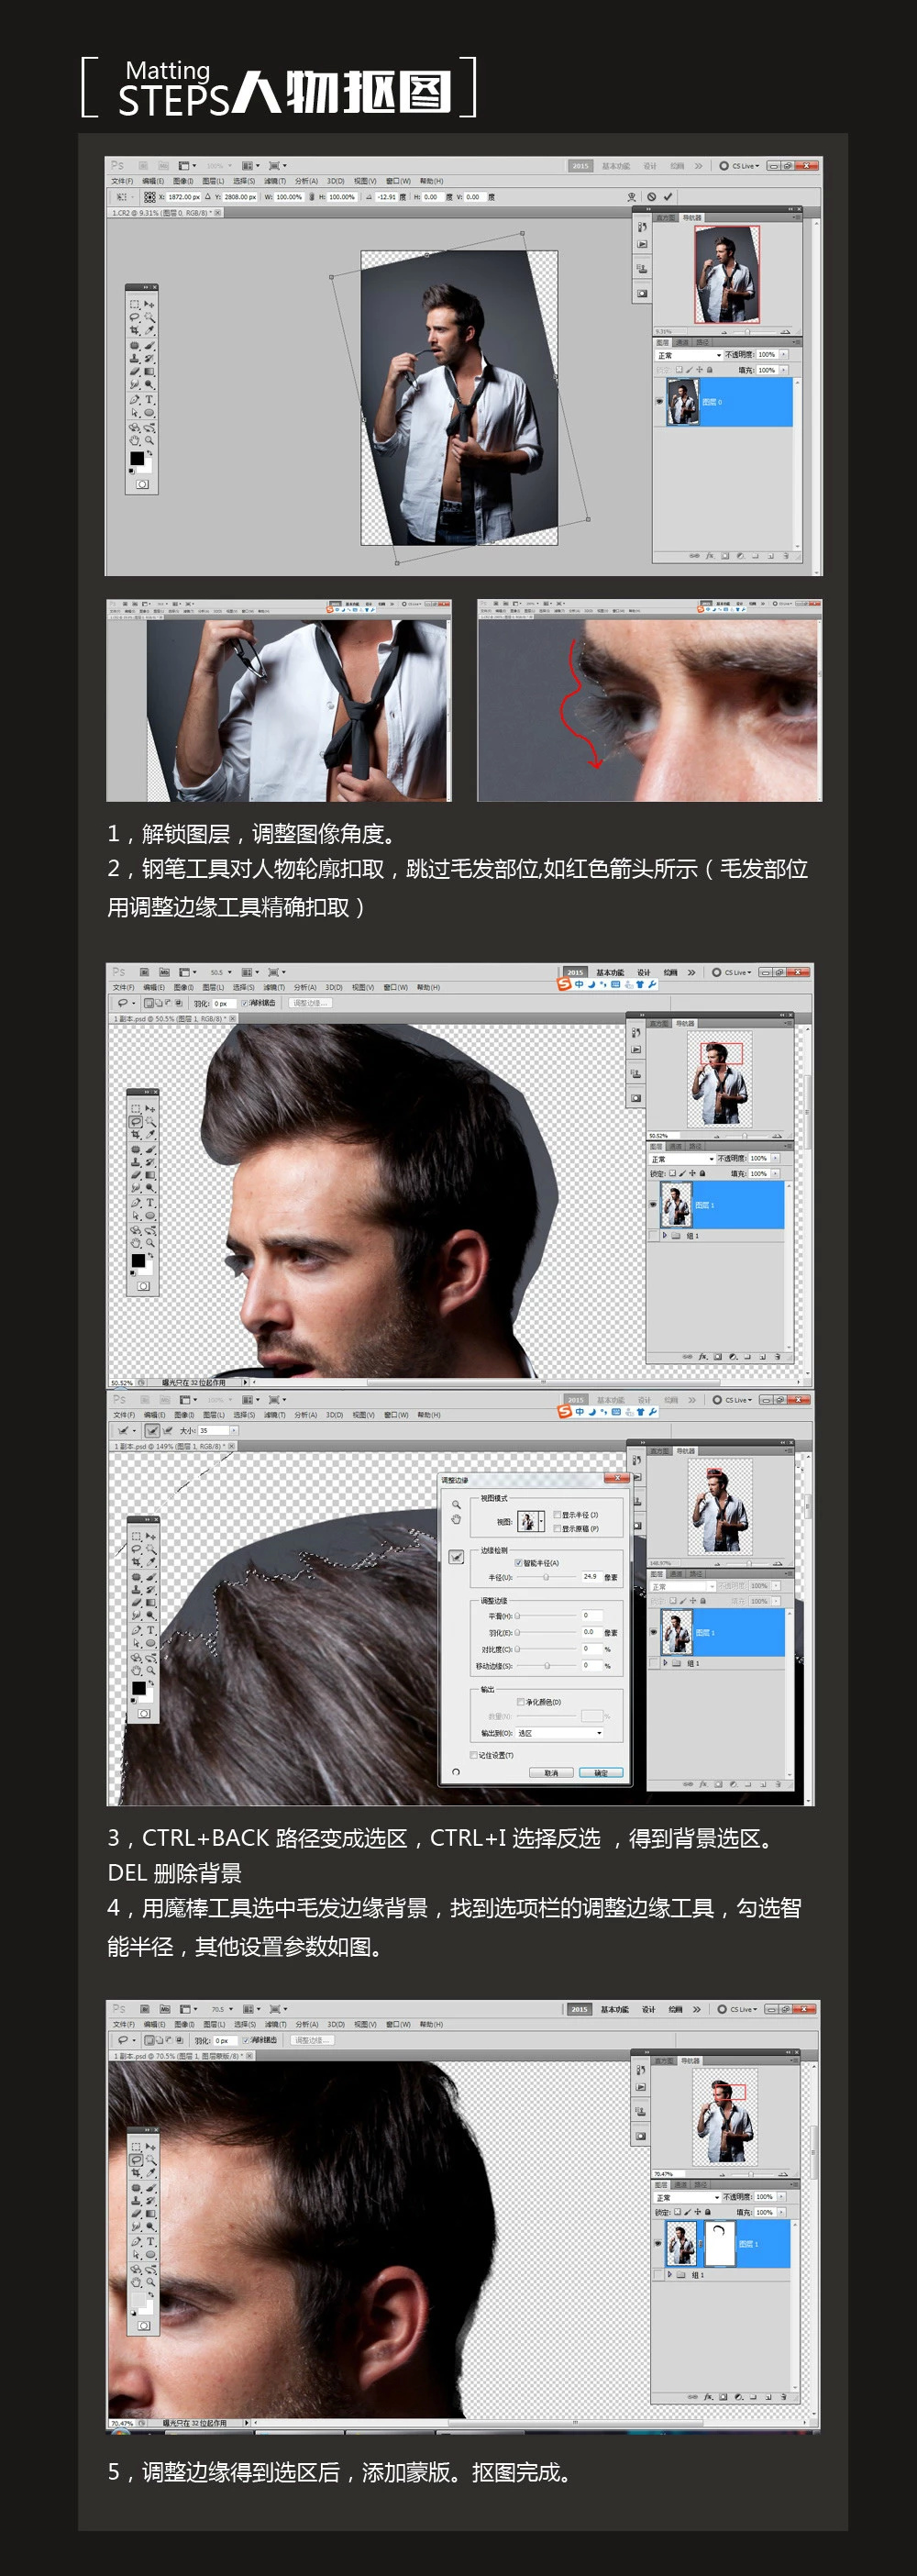Enable 净化颜色 (D) checkbox
This screenshot has height=2576, width=917.
coord(520,1701)
